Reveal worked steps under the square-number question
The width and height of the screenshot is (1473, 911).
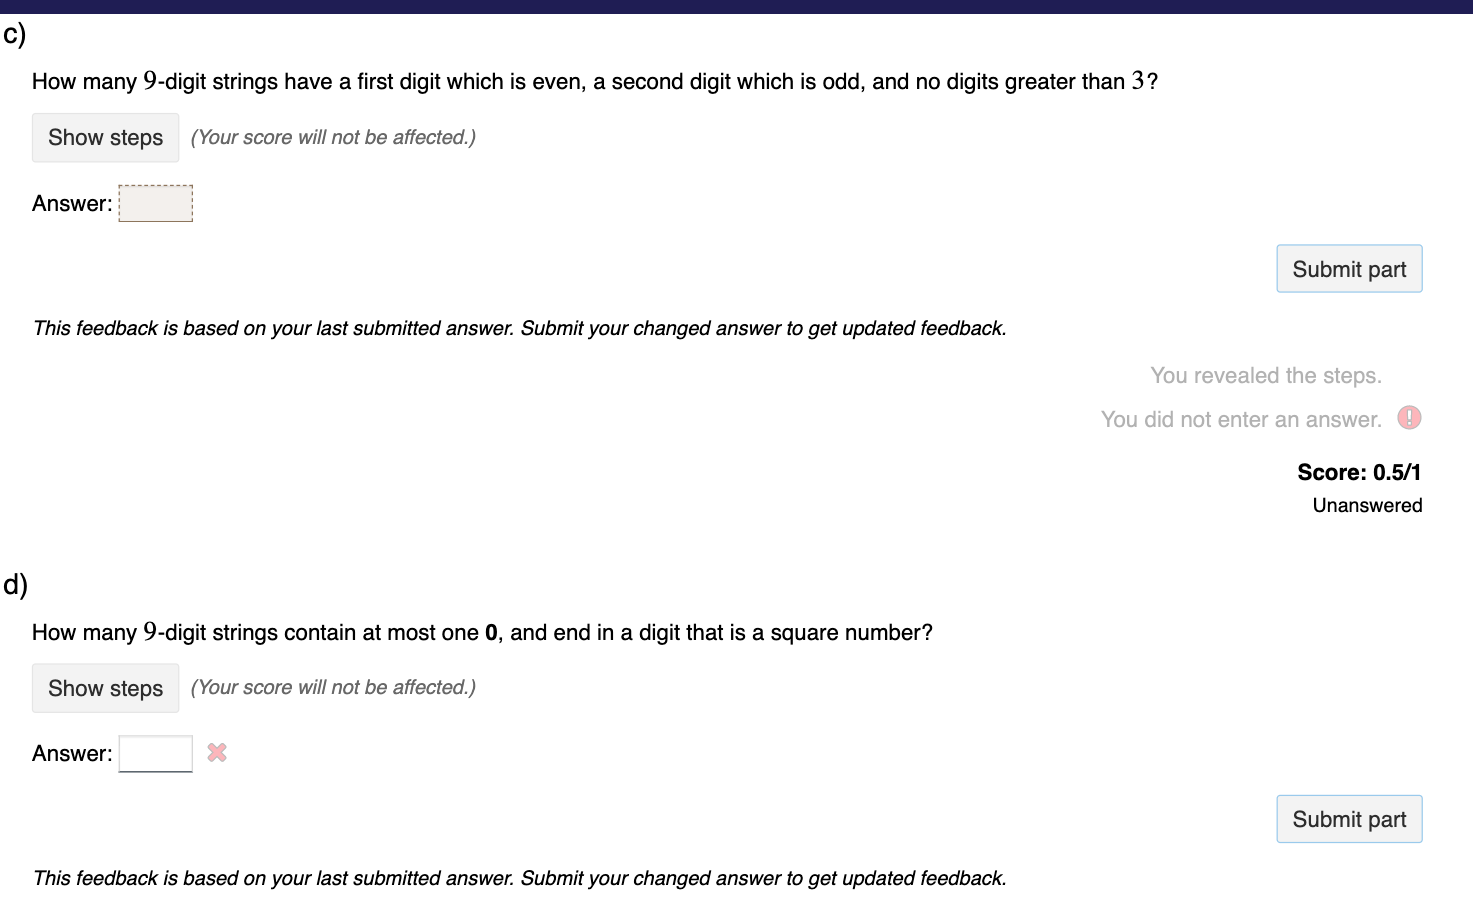click(x=105, y=688)
